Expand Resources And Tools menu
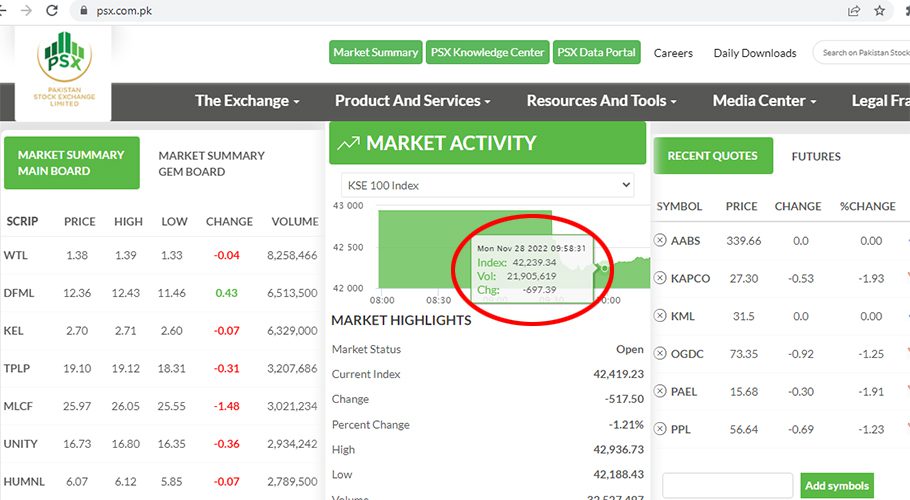 click(602, 101)
